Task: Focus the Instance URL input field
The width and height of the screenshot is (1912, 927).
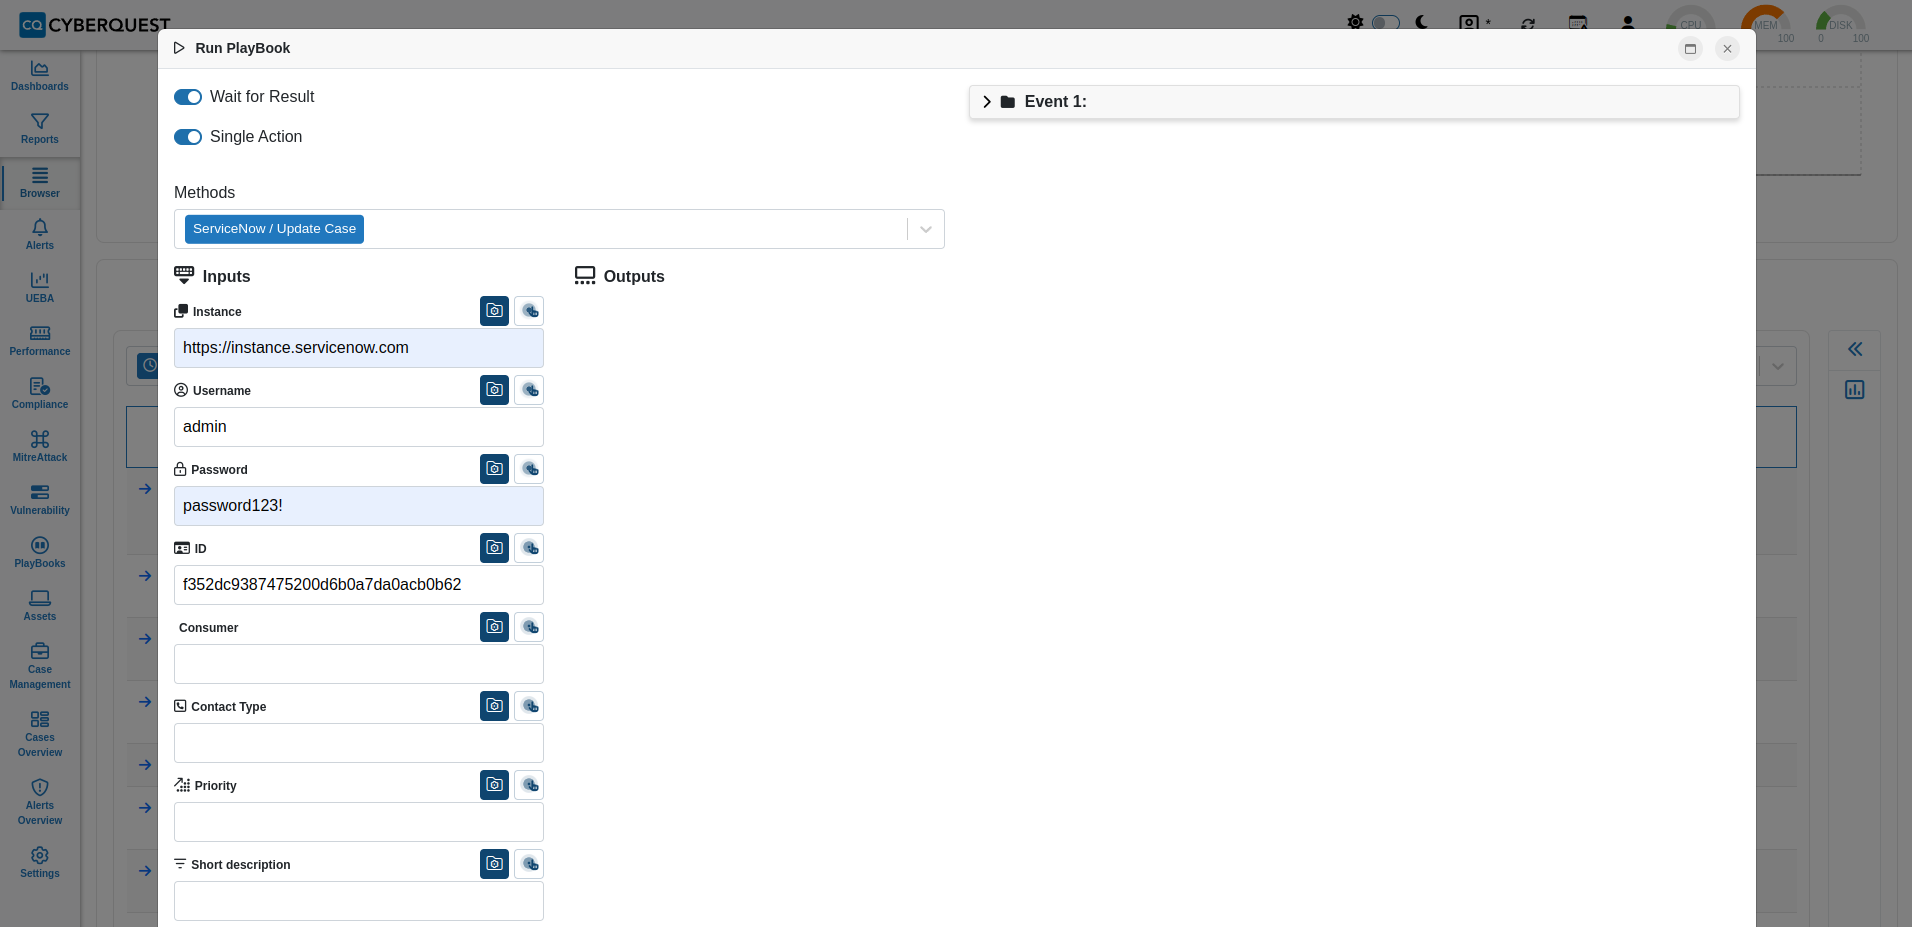Action: pos(359,348)
